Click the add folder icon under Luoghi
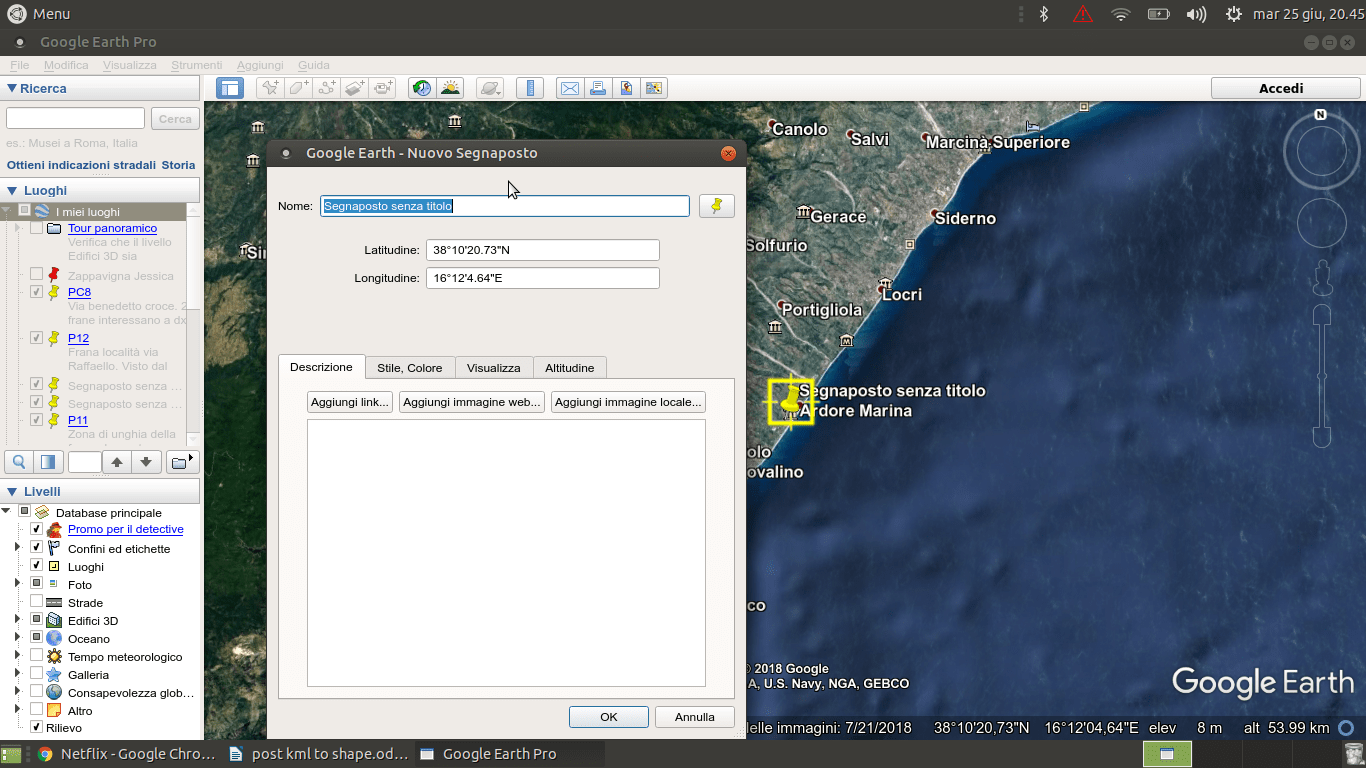1366x768 pixels. coord(182,462)
